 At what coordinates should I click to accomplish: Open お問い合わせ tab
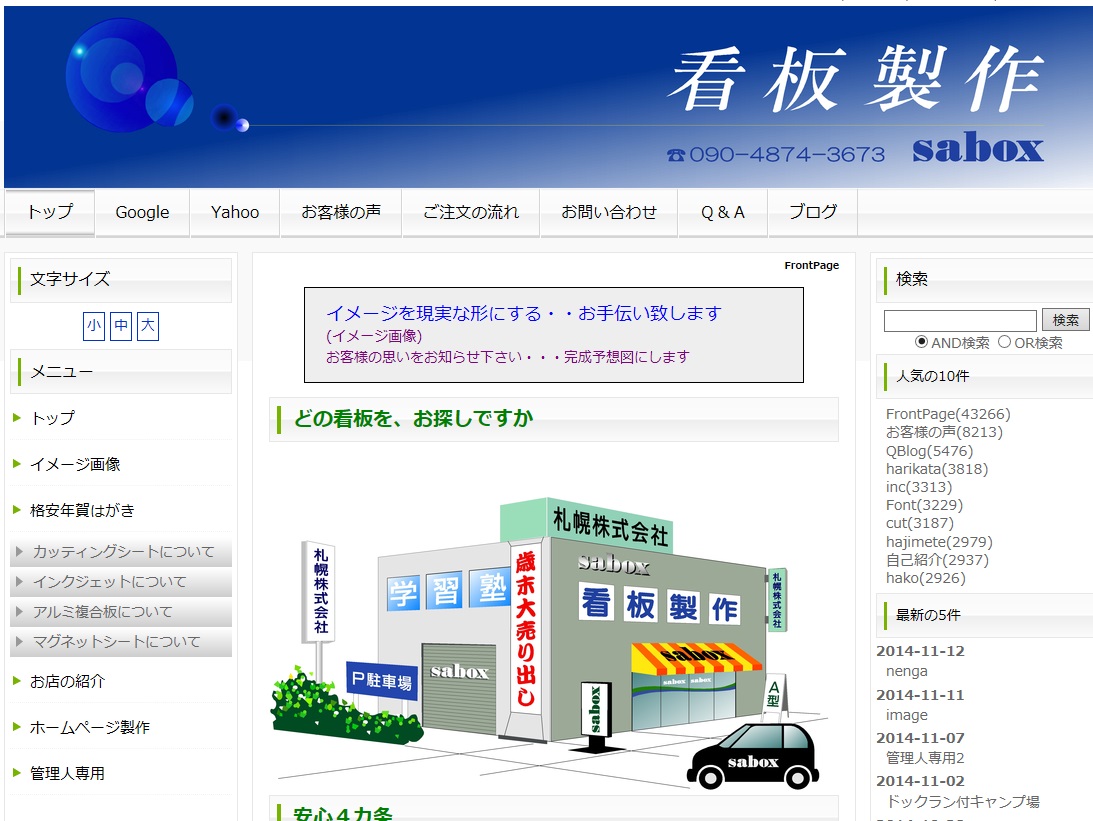point(609,212)
